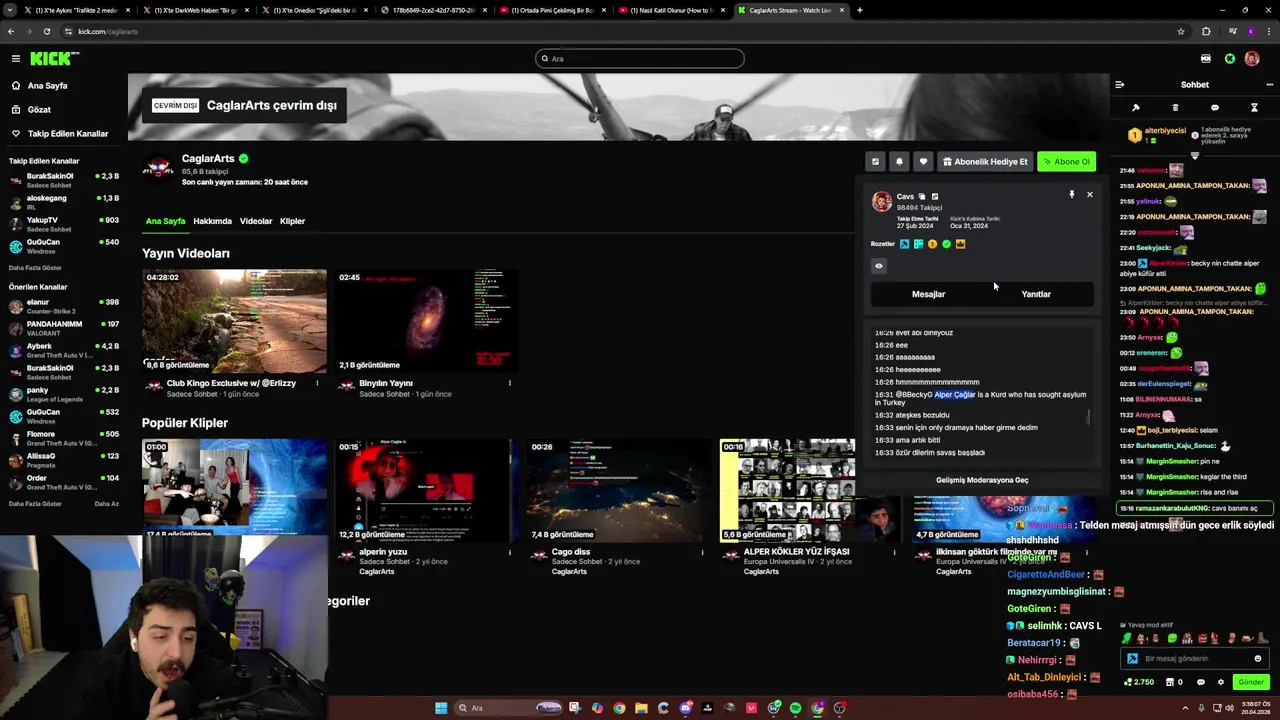Collapse the chat panel with the arrow icon
The width and height of the screenshot is (1280, 720).
(1119, 85)
